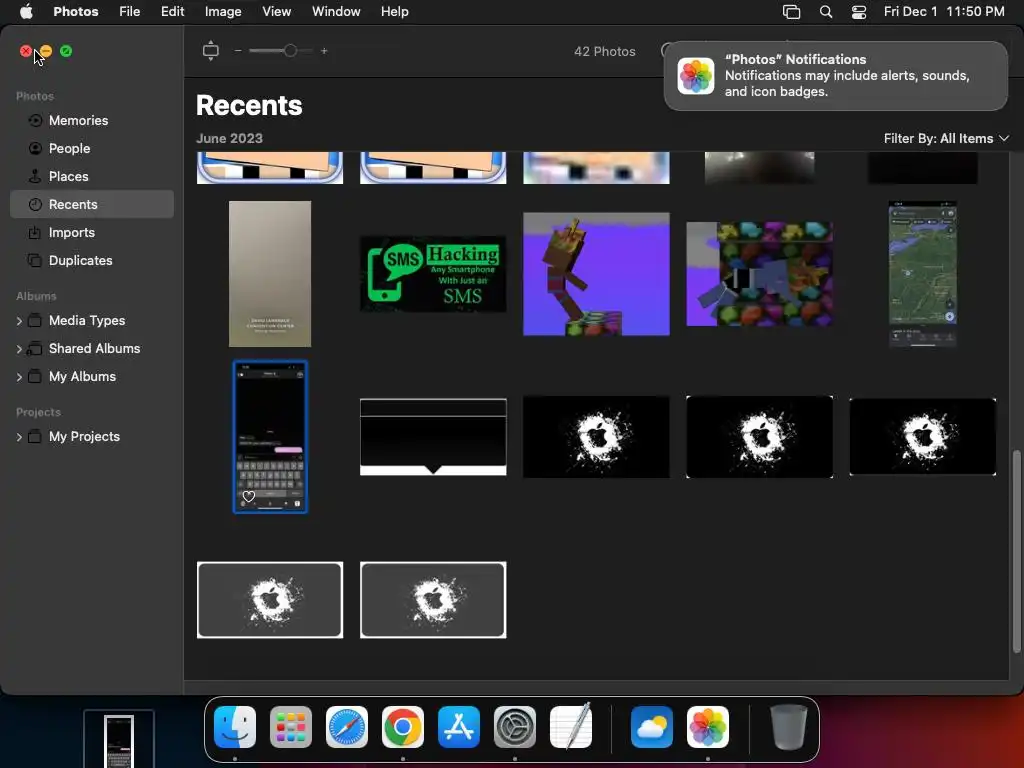Click the Stage Manager window thumbnail at bottom left
The width and height of the screenshot is (1024, 768).
119,739
